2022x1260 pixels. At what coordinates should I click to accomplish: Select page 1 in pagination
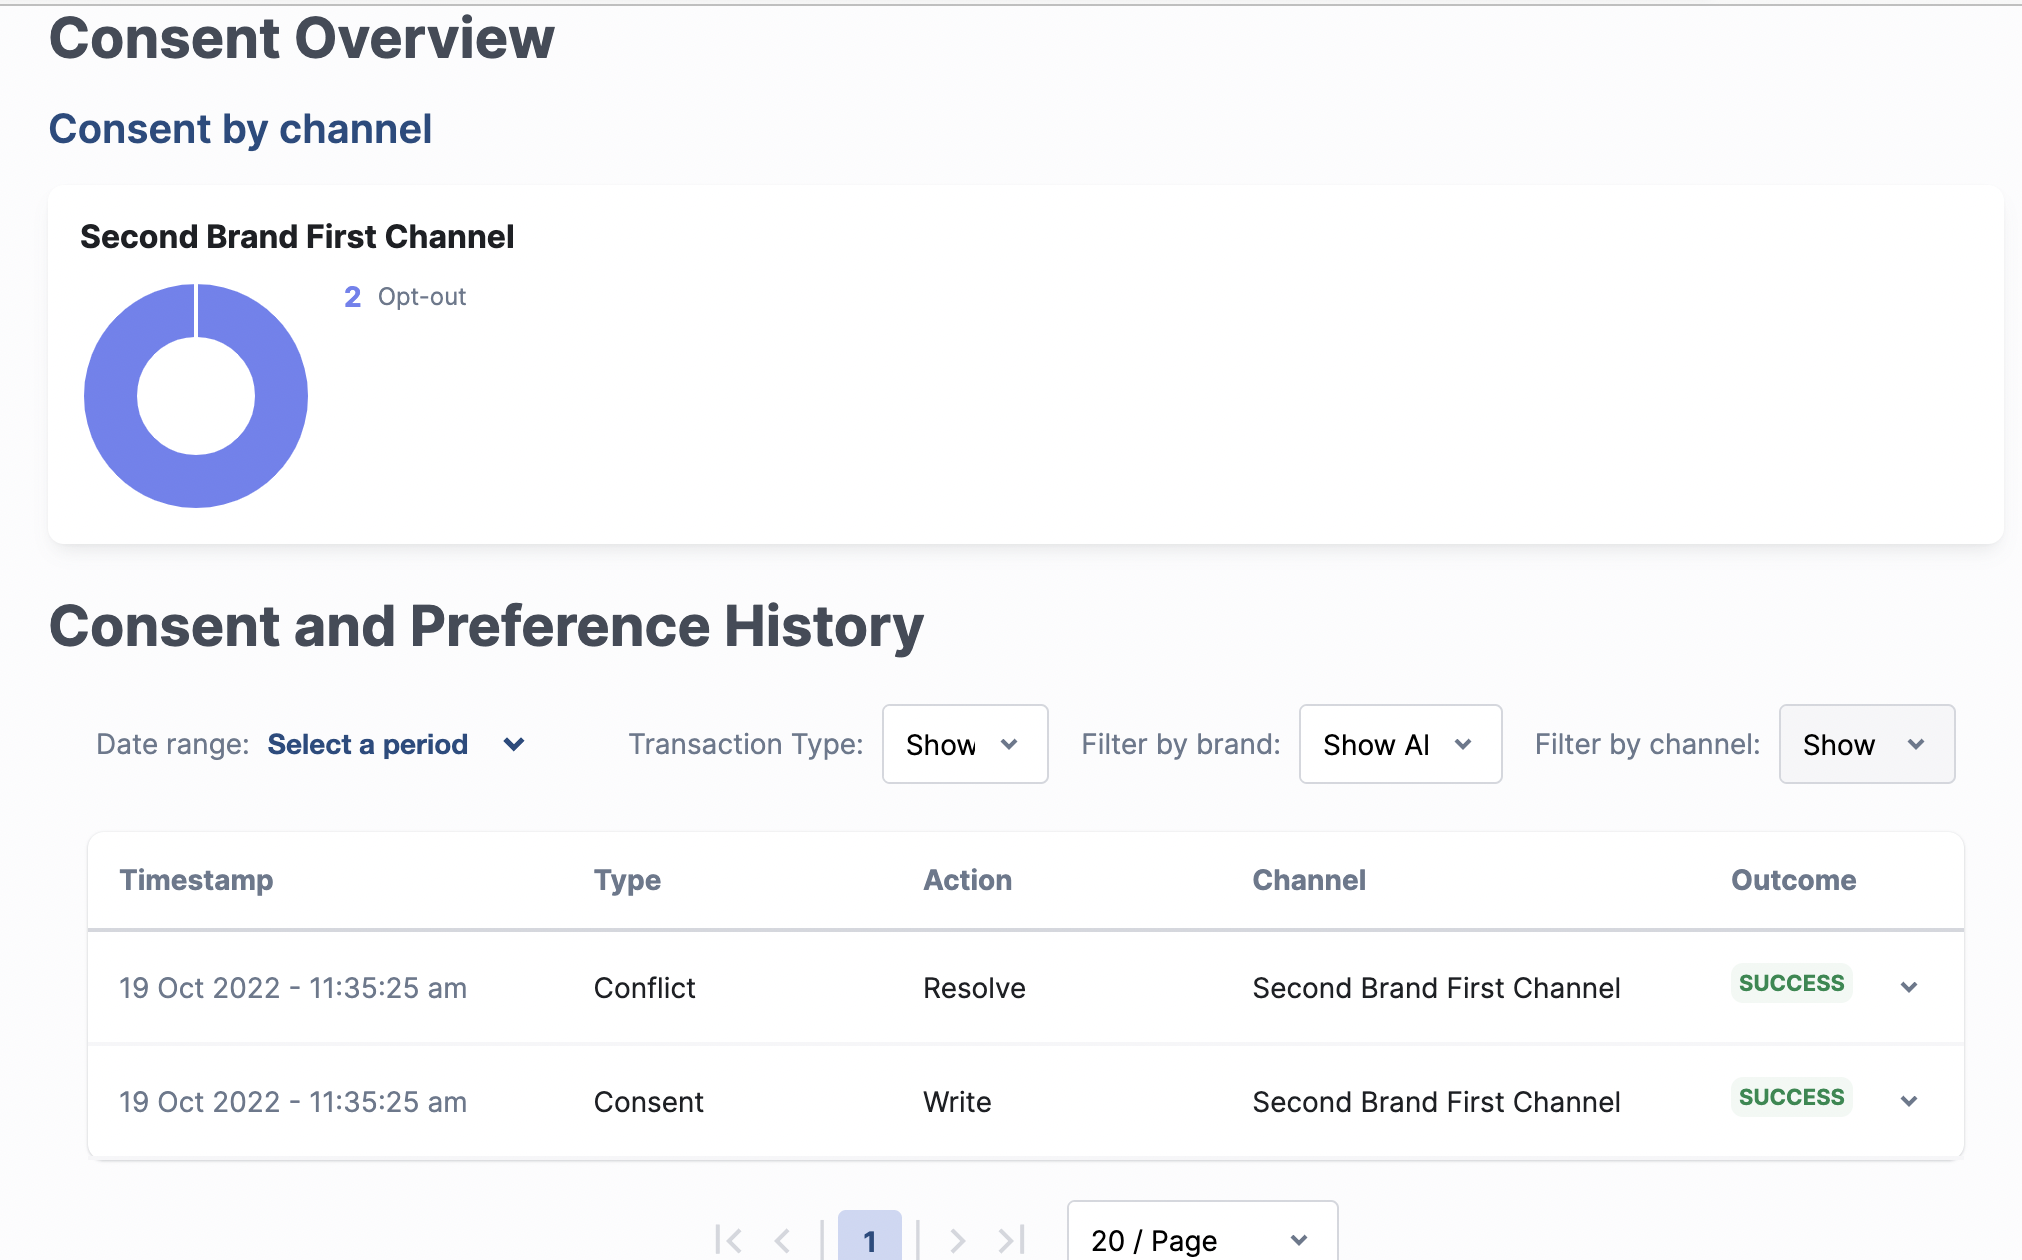tap(869, 1240)
